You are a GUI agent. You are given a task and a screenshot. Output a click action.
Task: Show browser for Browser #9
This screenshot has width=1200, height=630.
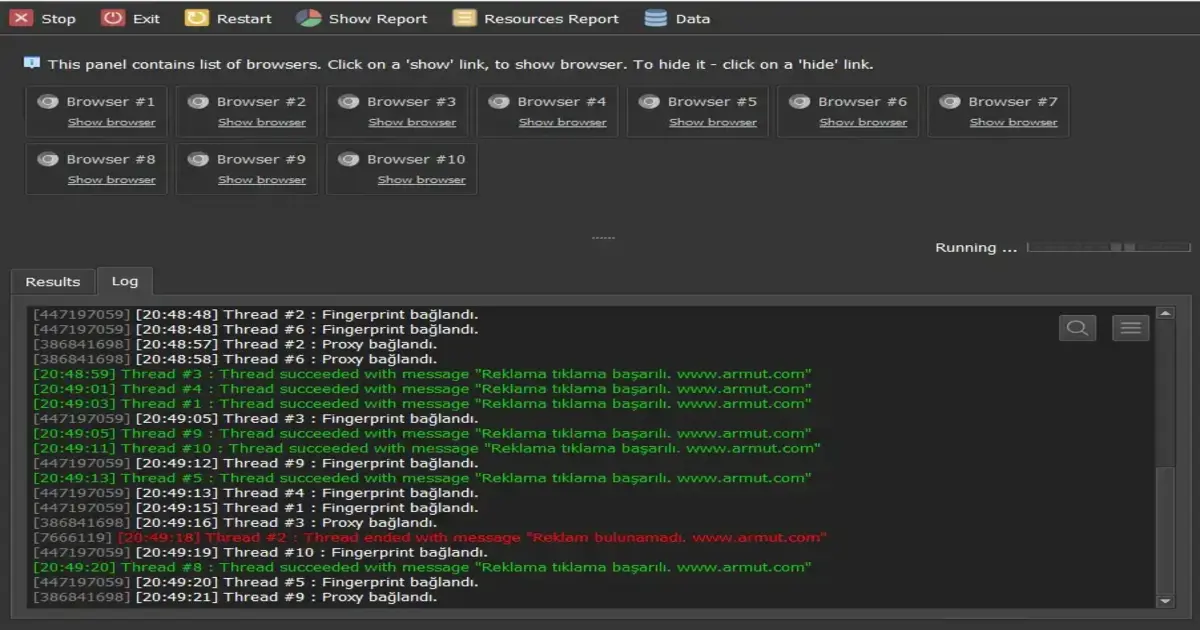[262, 180]
